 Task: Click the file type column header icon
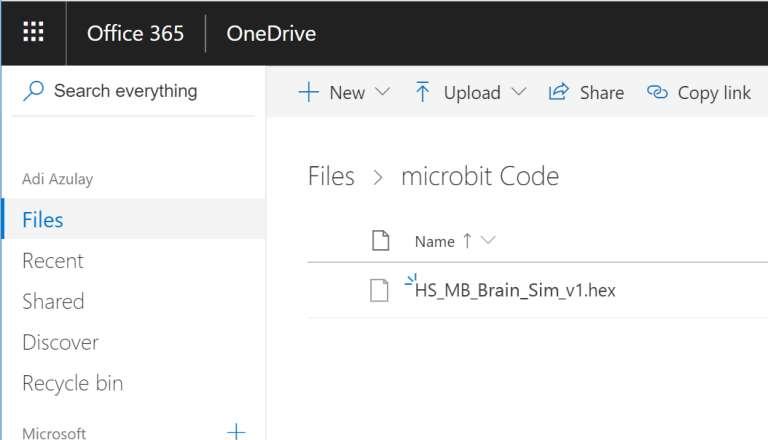tap(381, 240)
